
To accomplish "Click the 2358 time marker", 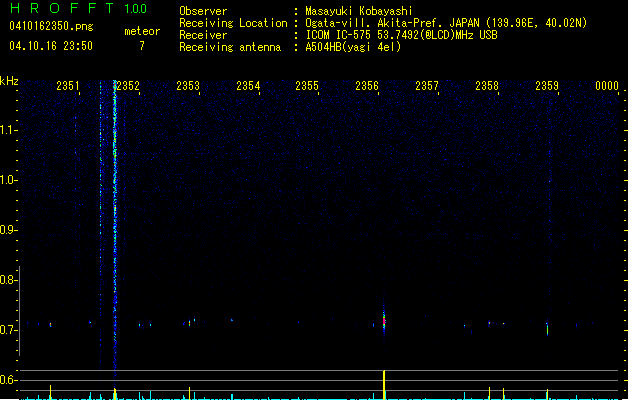I will pyautogui.click(x=487, y=86).
